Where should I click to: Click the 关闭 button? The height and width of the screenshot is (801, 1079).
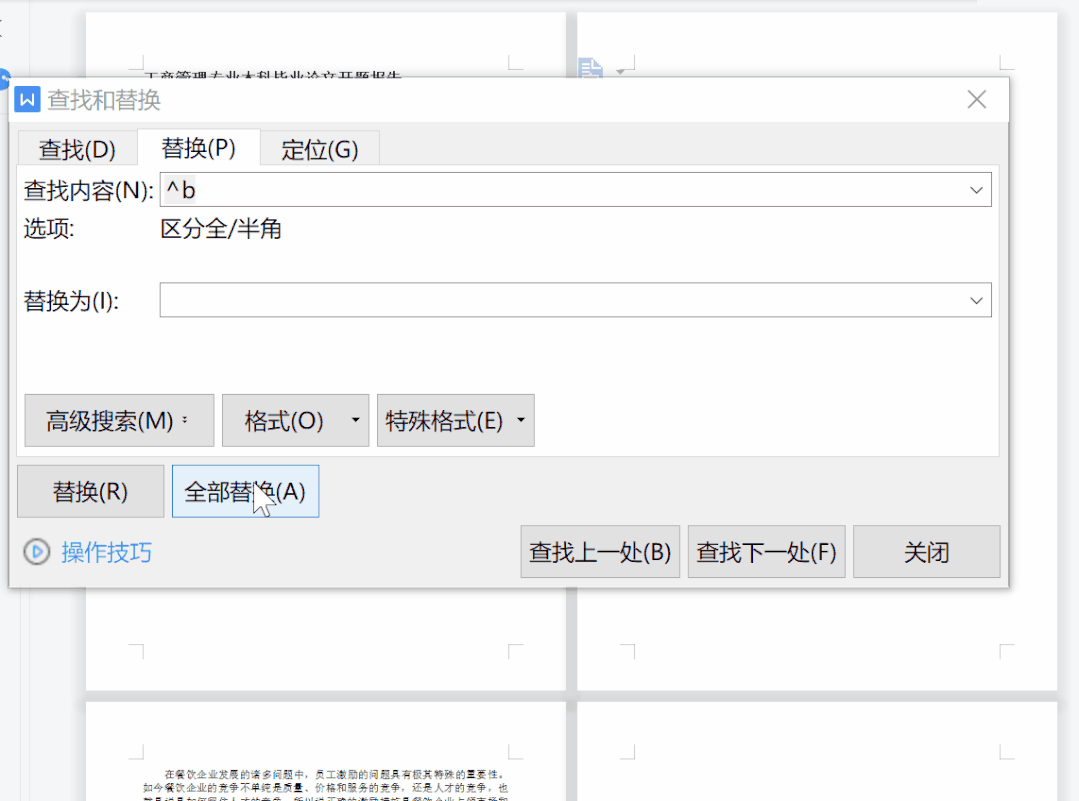click(926, 552)
